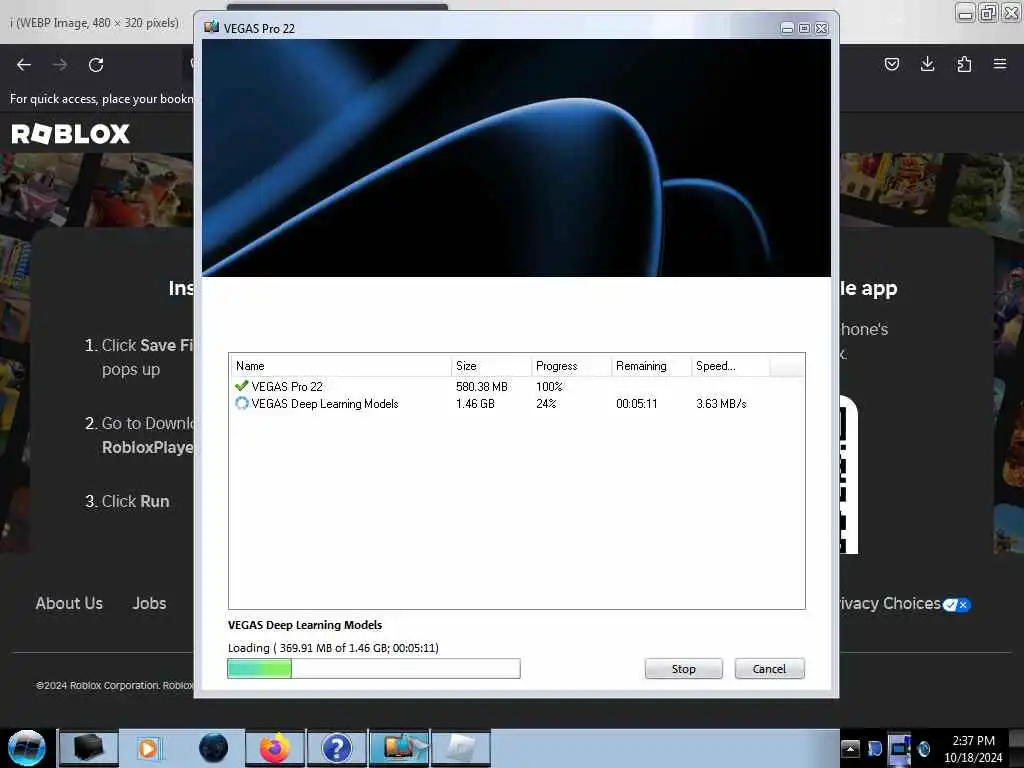Click the 00:05:11 remaining time cell
Image resolution: width=1024 pixels, height=768 pixels.
click(x=637, y=404)
